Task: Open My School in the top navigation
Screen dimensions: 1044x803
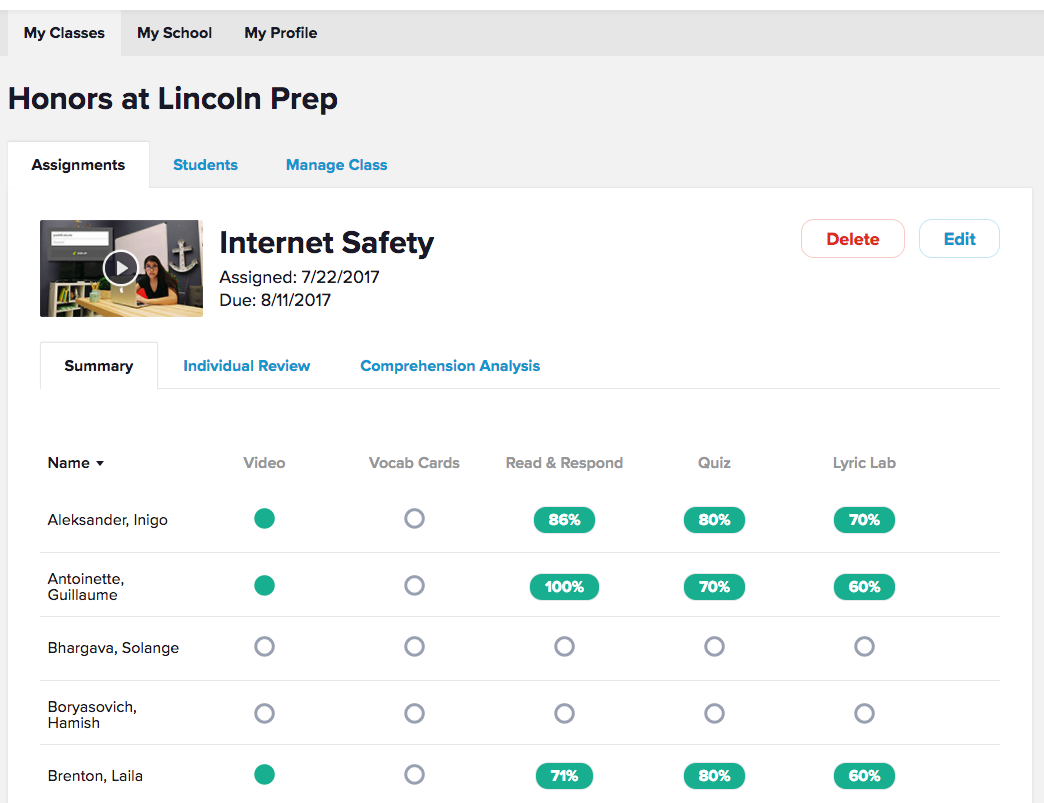Action: [x=174, y=33]
